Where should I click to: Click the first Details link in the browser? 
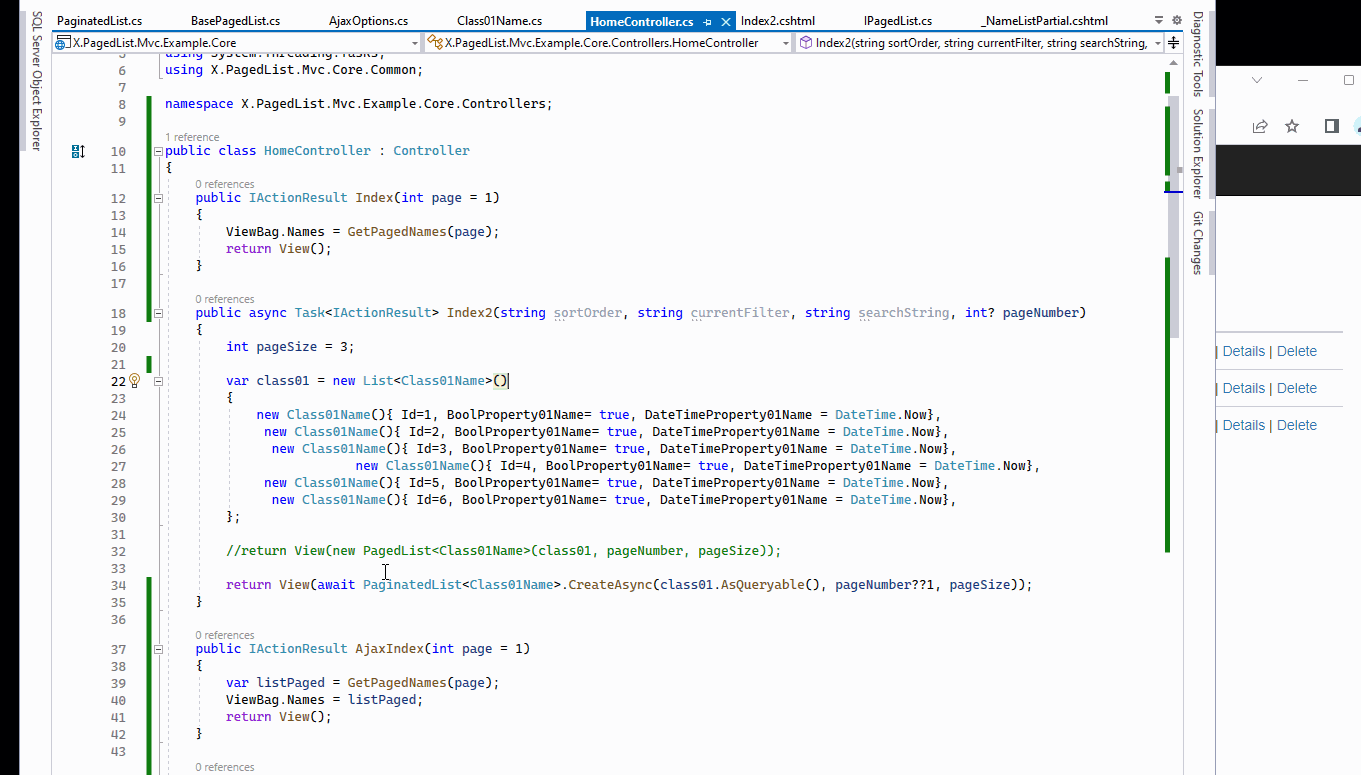coord(1243,351)
